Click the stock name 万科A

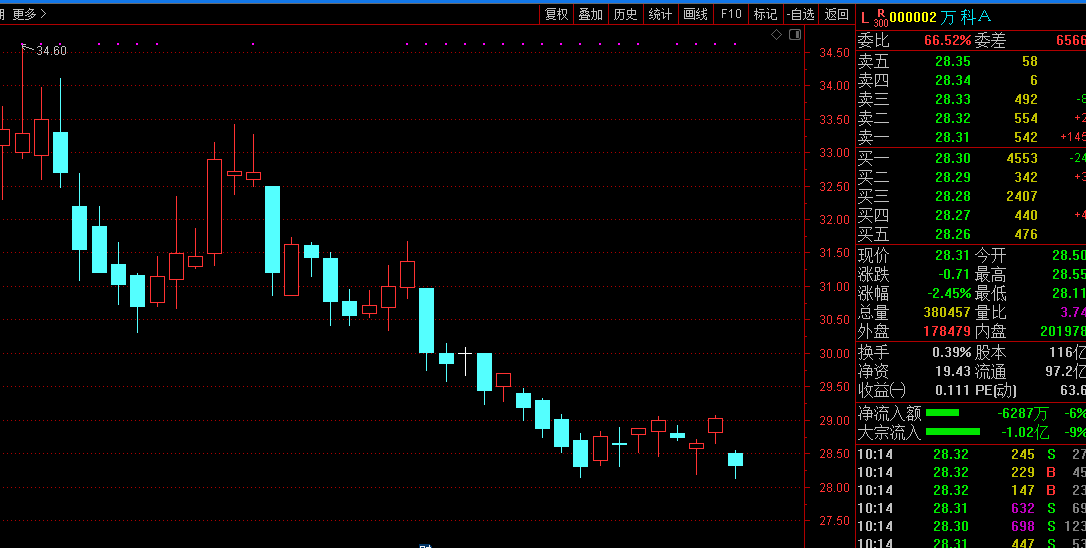point(965,17)
